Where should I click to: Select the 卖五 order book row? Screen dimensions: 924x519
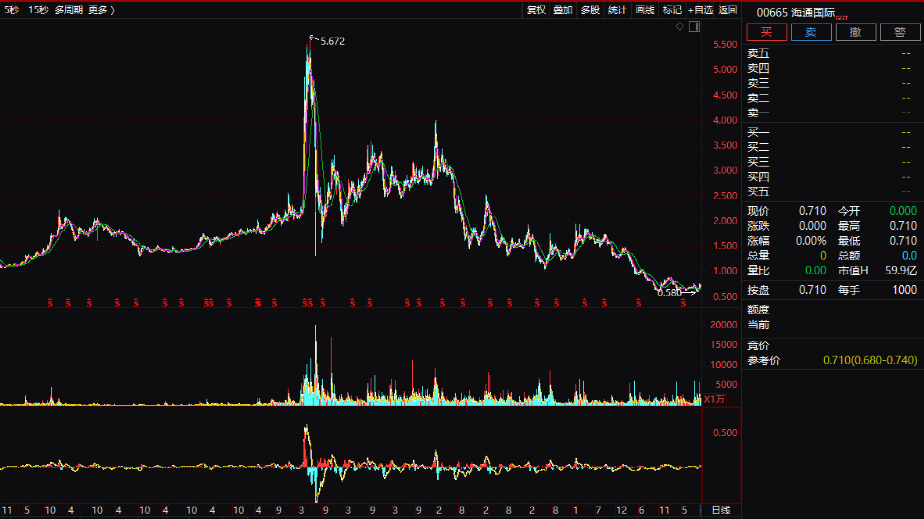click(832, 54)
